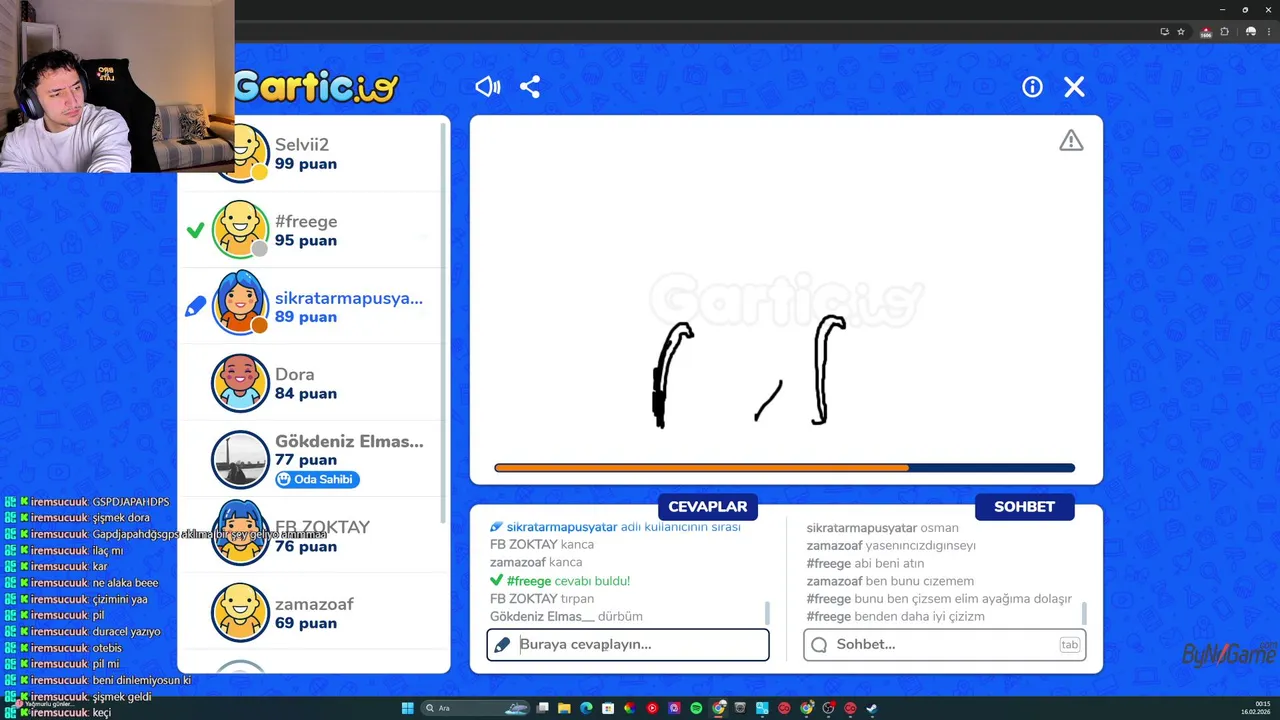Screen dimensions: 1280x720
Task: Open Spotify from taskbar
Action: coord(696,708)
